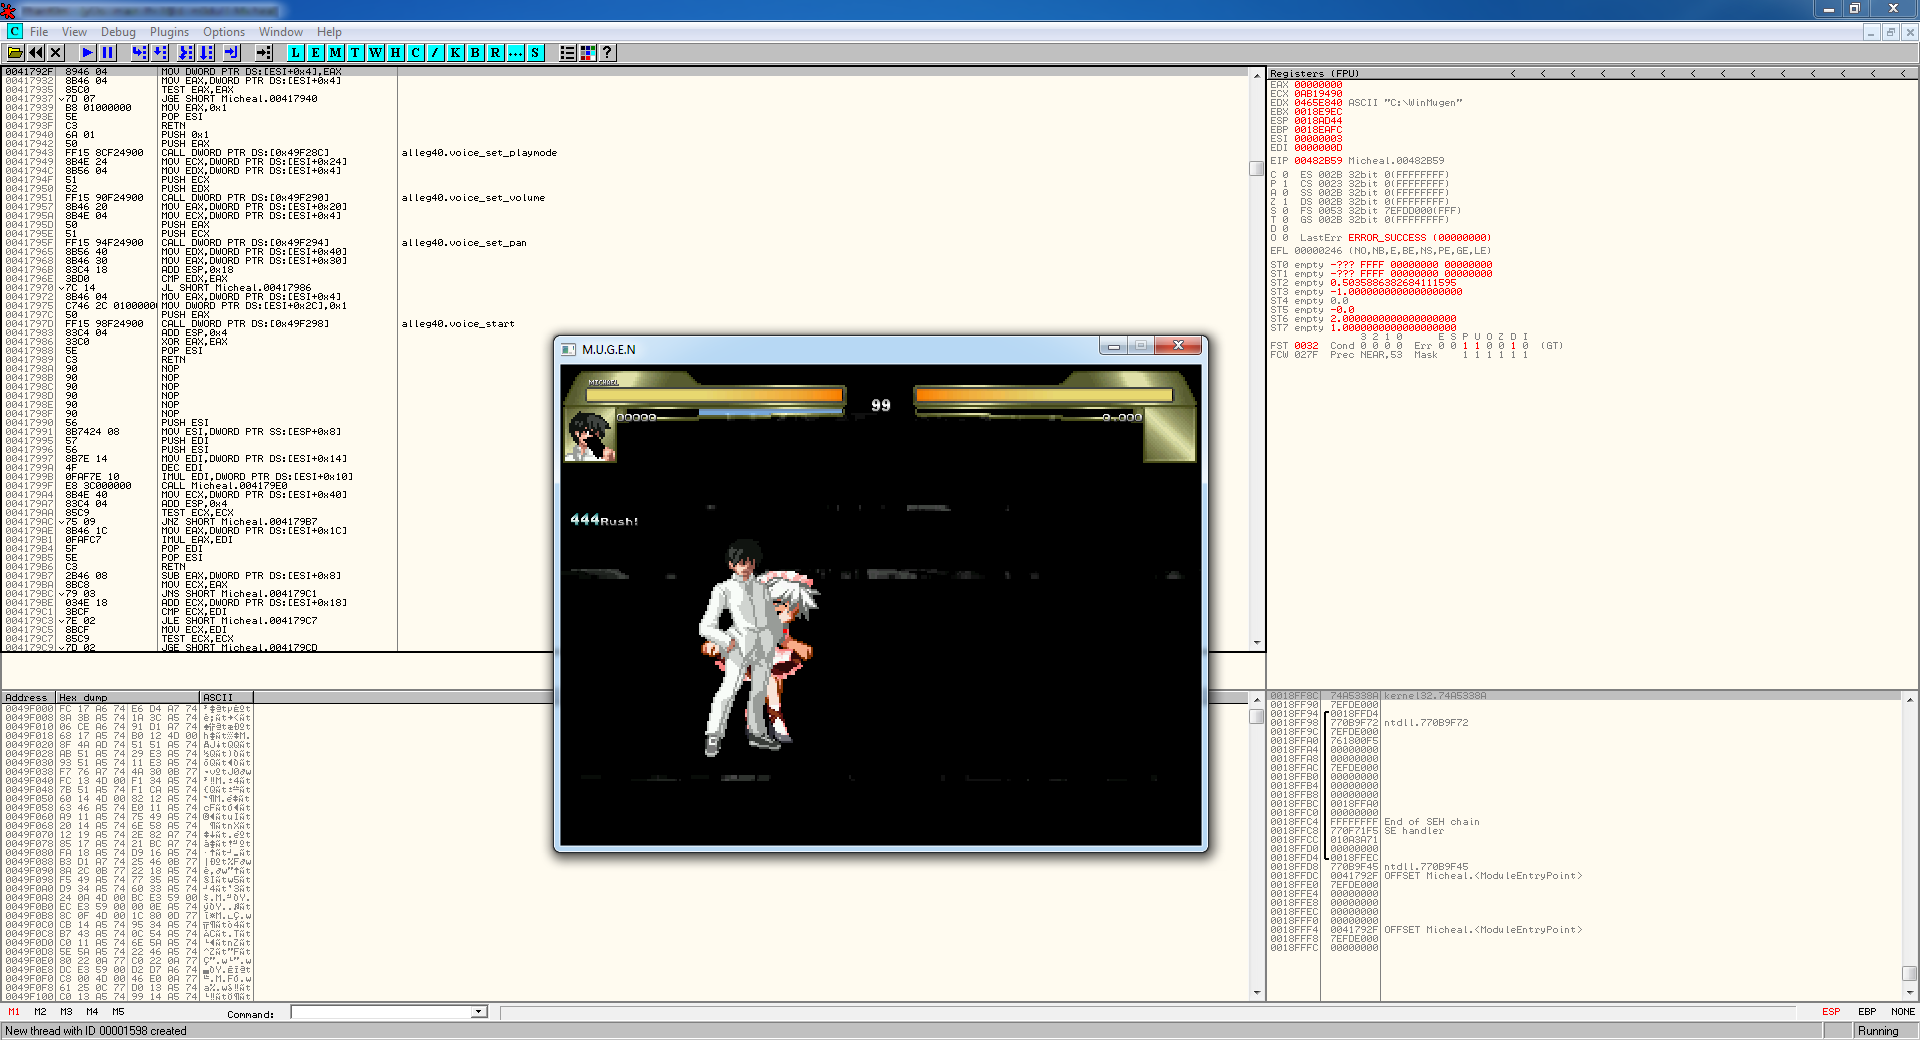This screenshot has width=1920, height=1040.
Task: Click the ASCII column header in dump
Action: click(x=226, y=697)
